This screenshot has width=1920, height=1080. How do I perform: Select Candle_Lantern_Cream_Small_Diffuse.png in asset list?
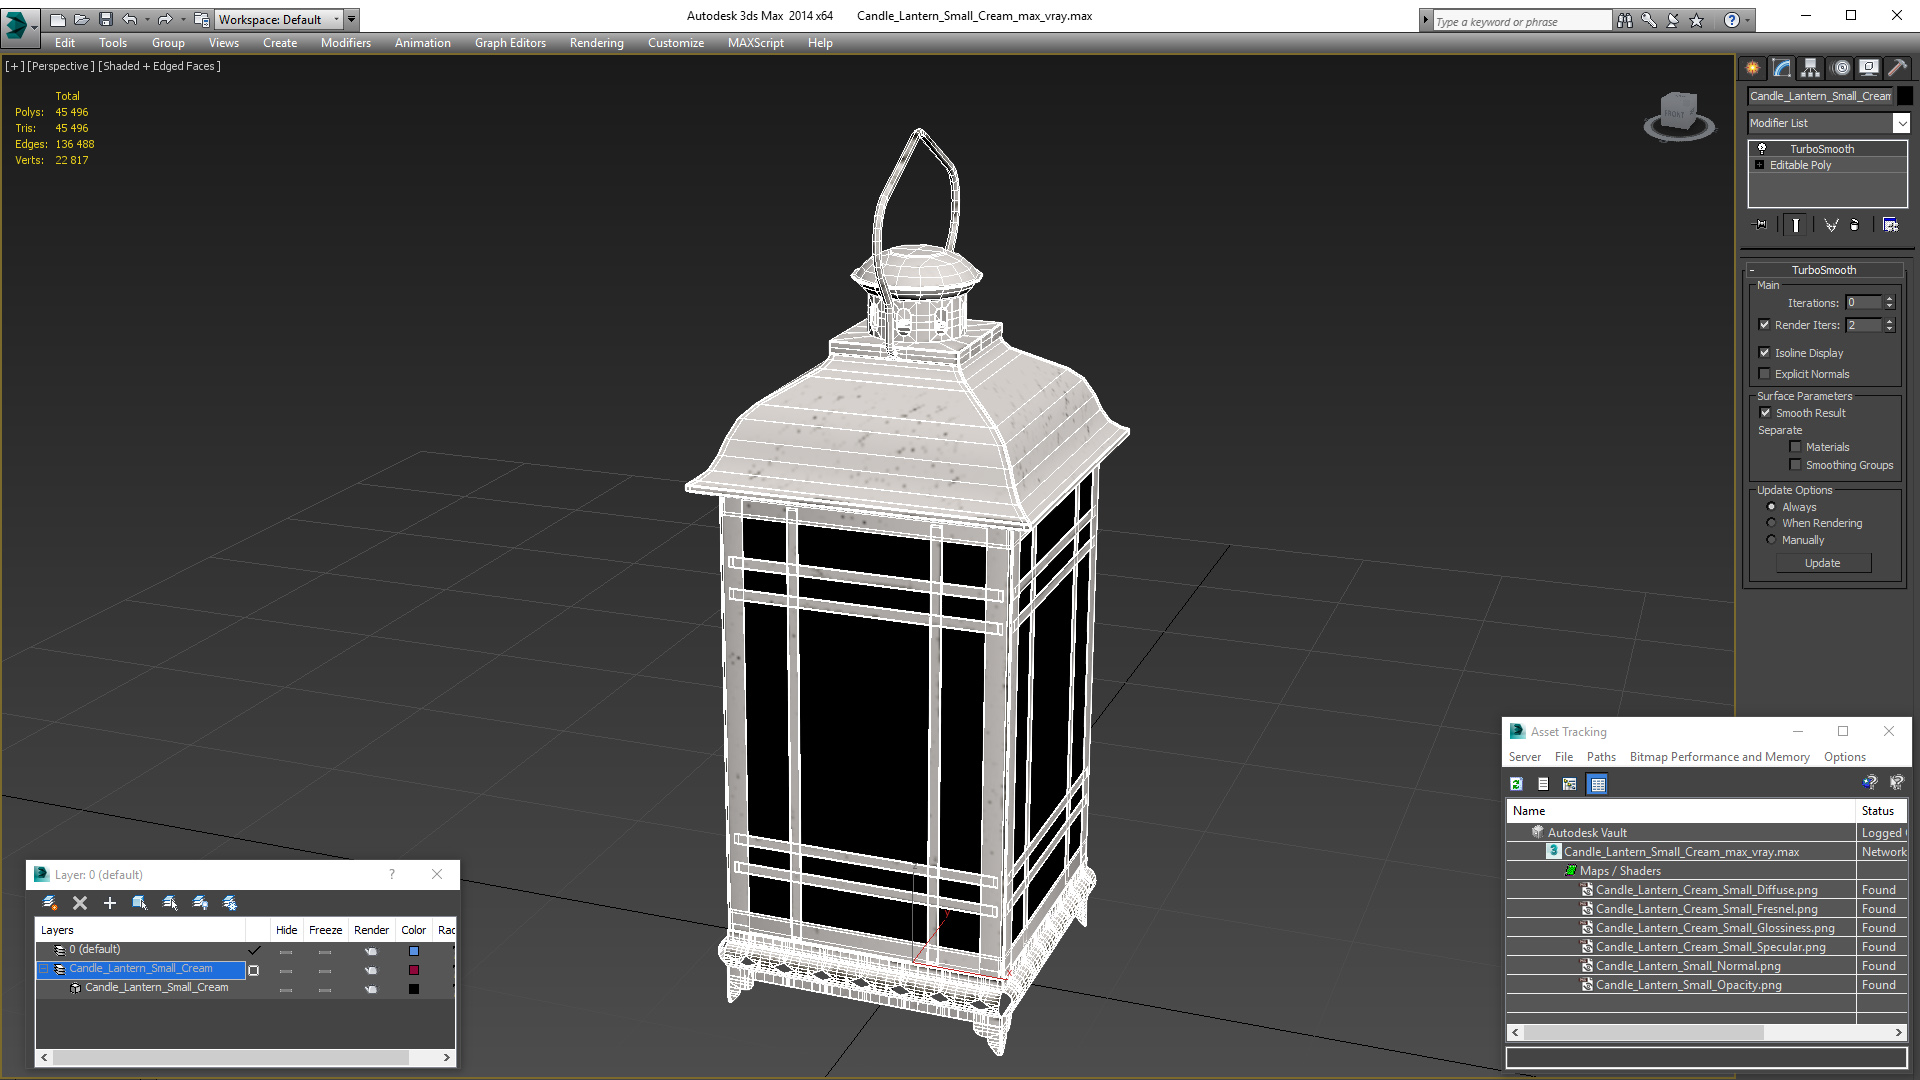[x=1706, y=890]
